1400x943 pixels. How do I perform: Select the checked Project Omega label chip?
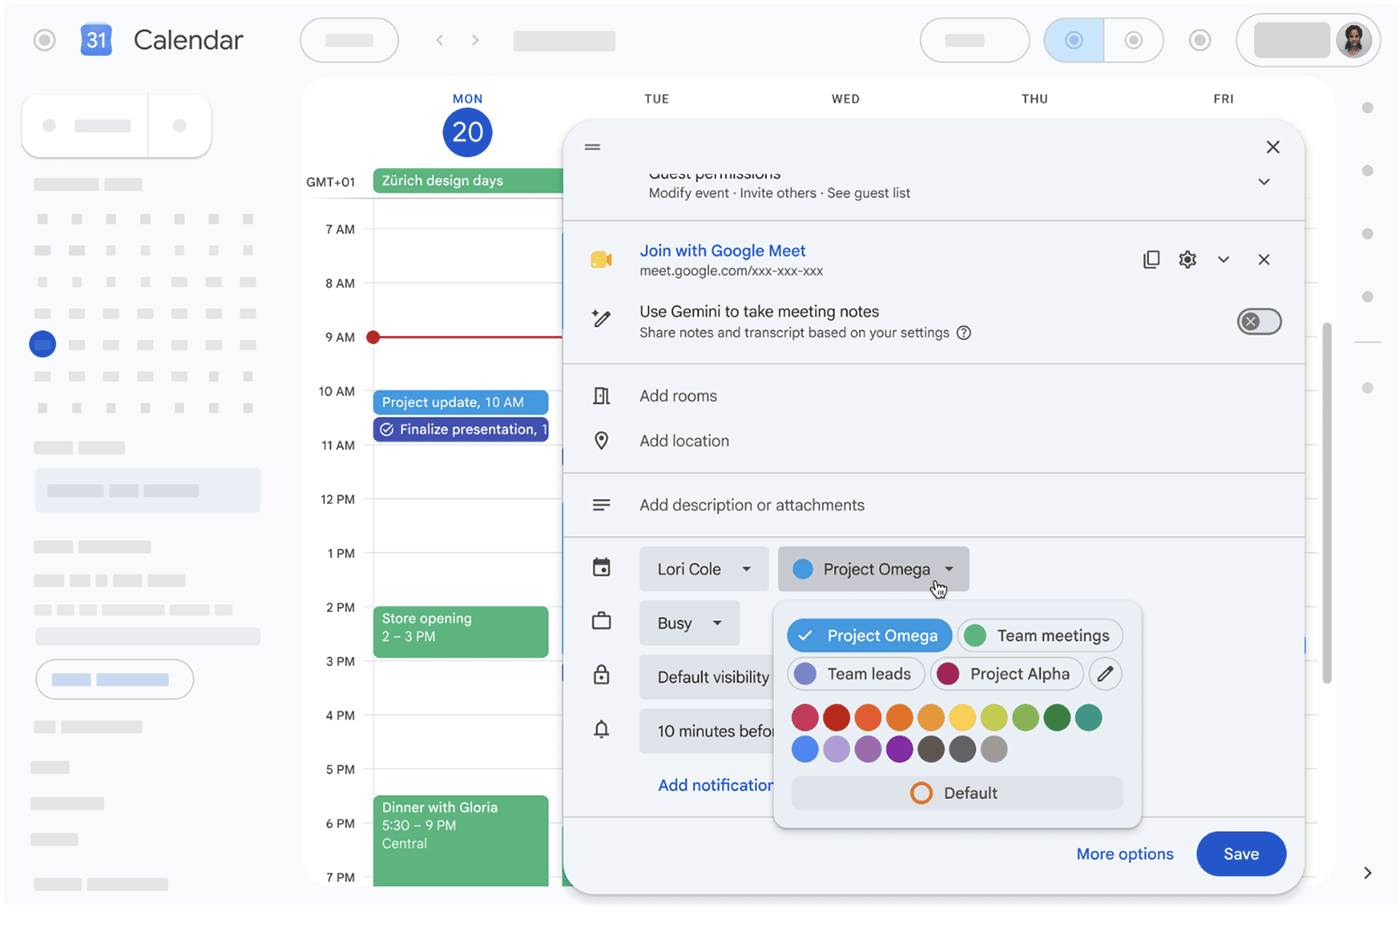point(869,636)
